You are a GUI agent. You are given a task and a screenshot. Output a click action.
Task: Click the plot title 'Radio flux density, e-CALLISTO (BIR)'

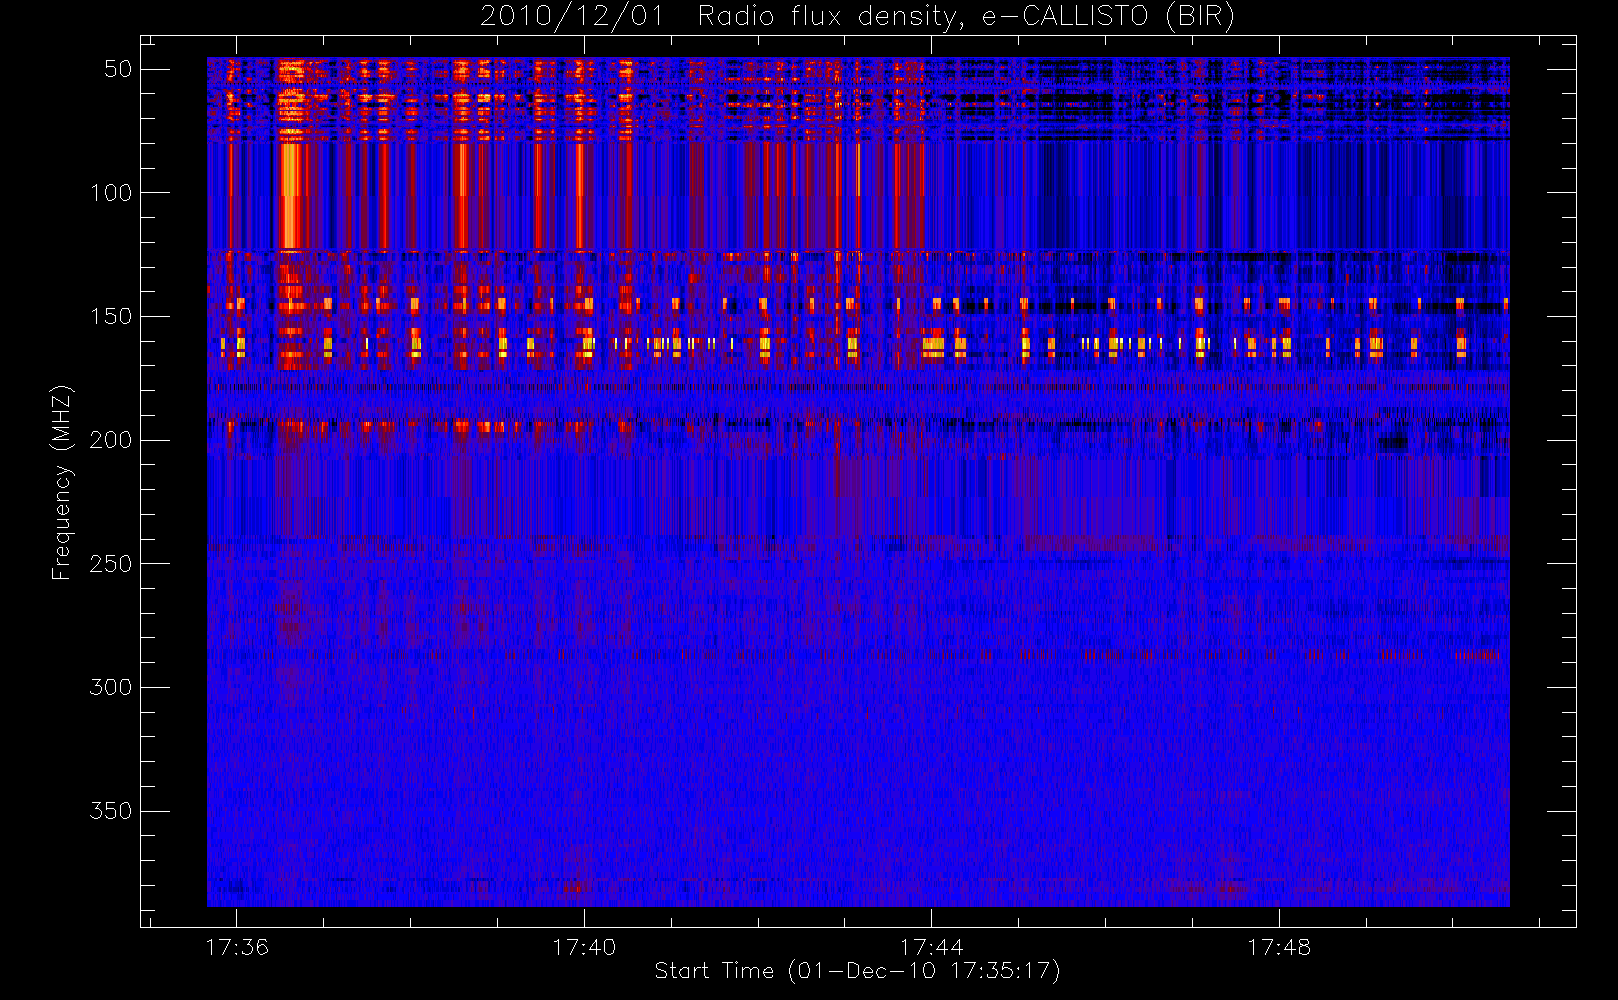(x=966, y=17)
